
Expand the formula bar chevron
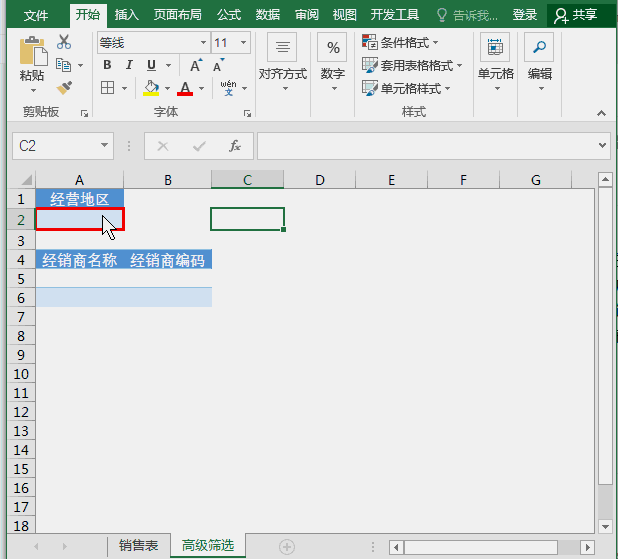point(602,145)
